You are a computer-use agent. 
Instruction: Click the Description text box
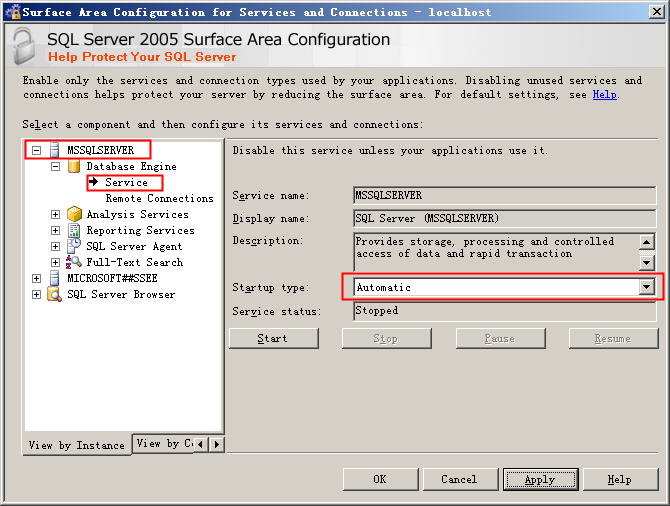coord(497,252)
